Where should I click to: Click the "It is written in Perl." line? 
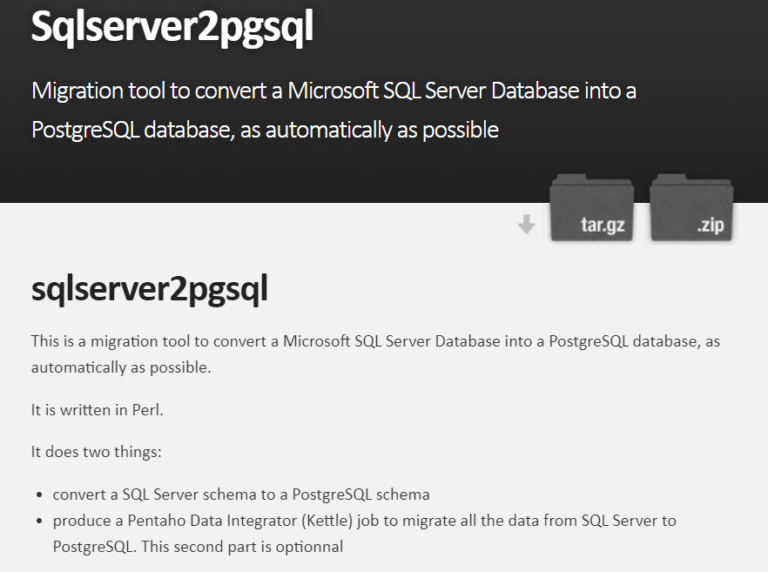(97, 409)
